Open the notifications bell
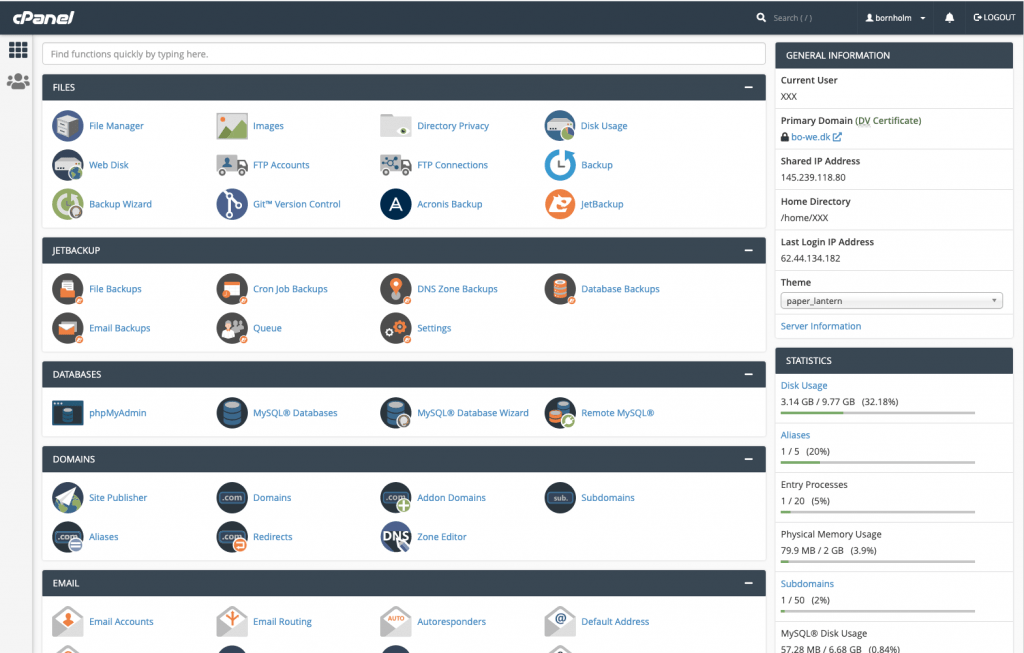 pyautogui.click(x=948, y=16)
